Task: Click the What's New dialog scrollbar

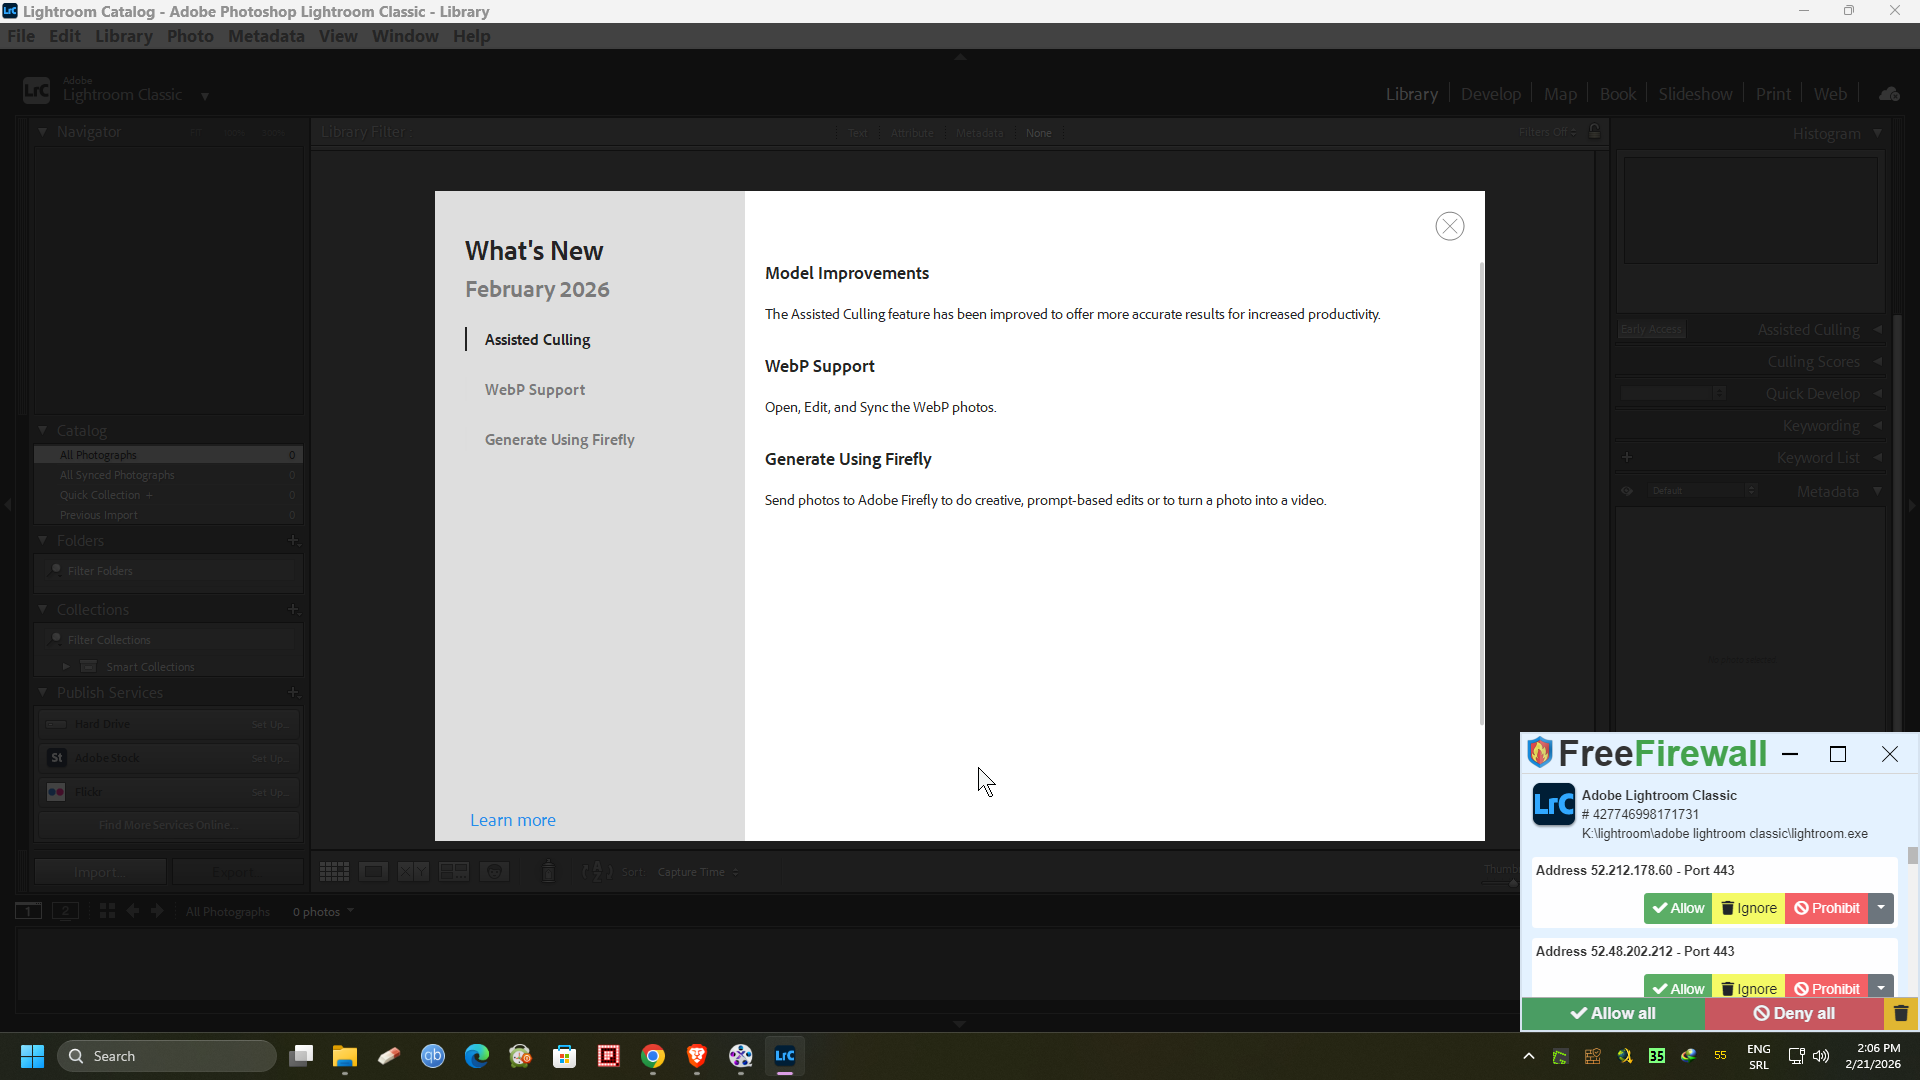Action: click(x=1481, y=493)
